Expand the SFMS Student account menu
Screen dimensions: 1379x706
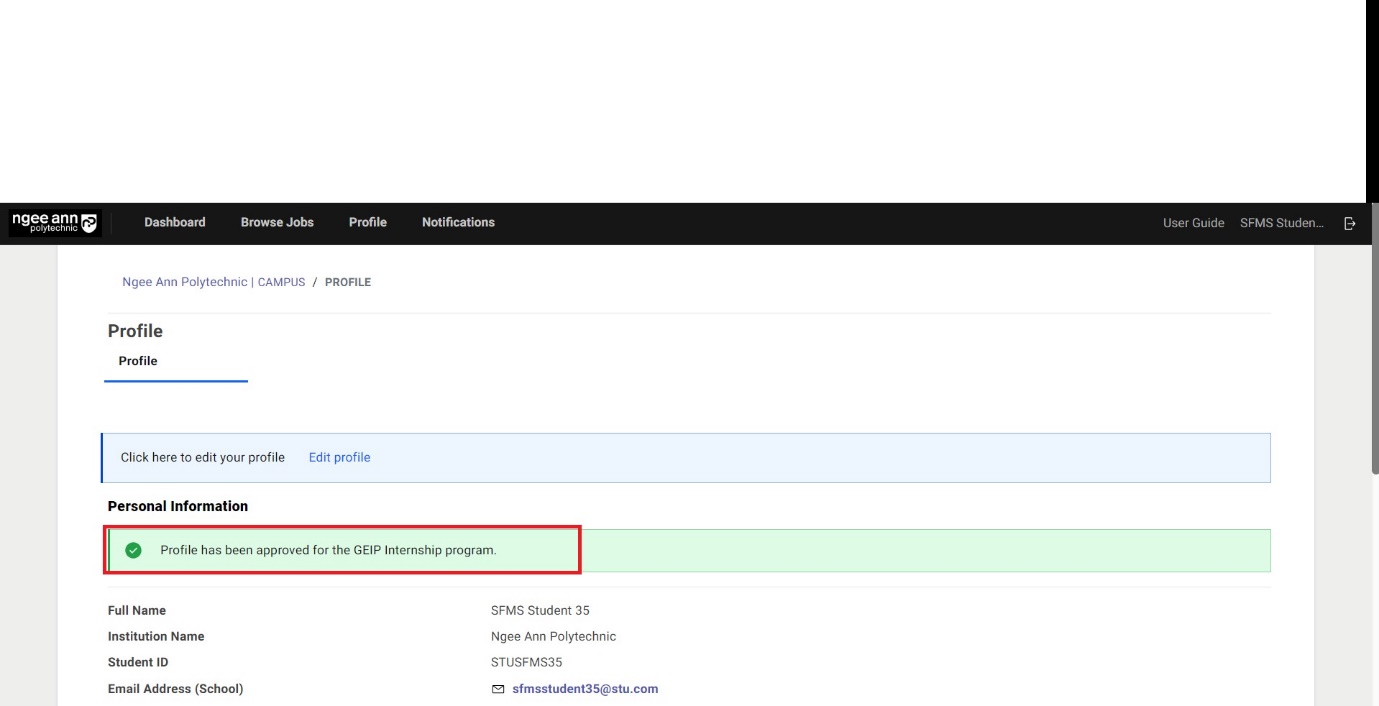click(1281, 223)
